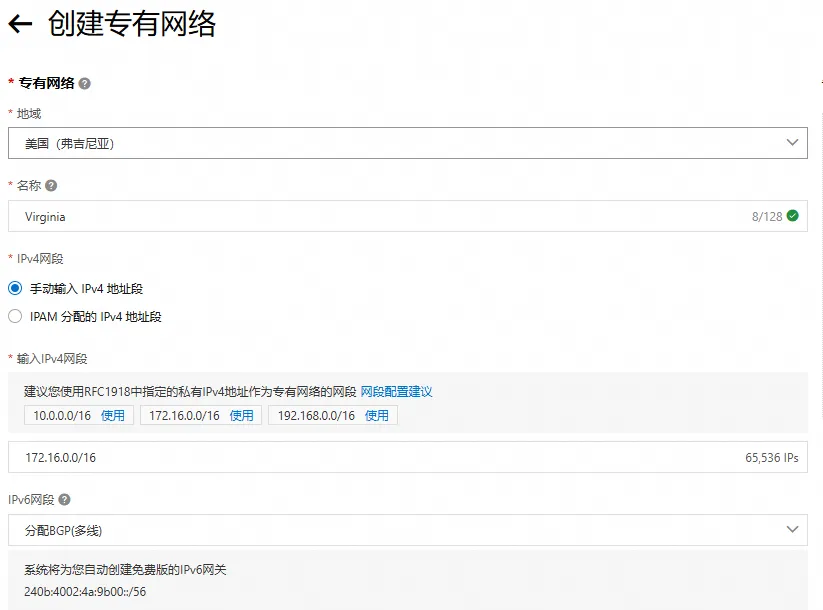
Task: Click the 8/128 character counter
Action: pyautogui.click(x=767, y=216)
